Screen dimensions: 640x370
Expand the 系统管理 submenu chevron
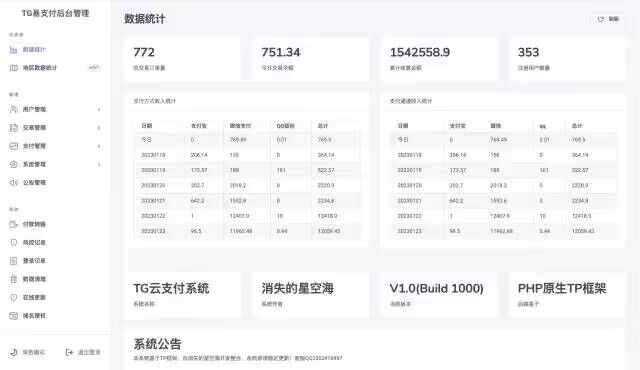pyautogui.click(x=99, y=164)
